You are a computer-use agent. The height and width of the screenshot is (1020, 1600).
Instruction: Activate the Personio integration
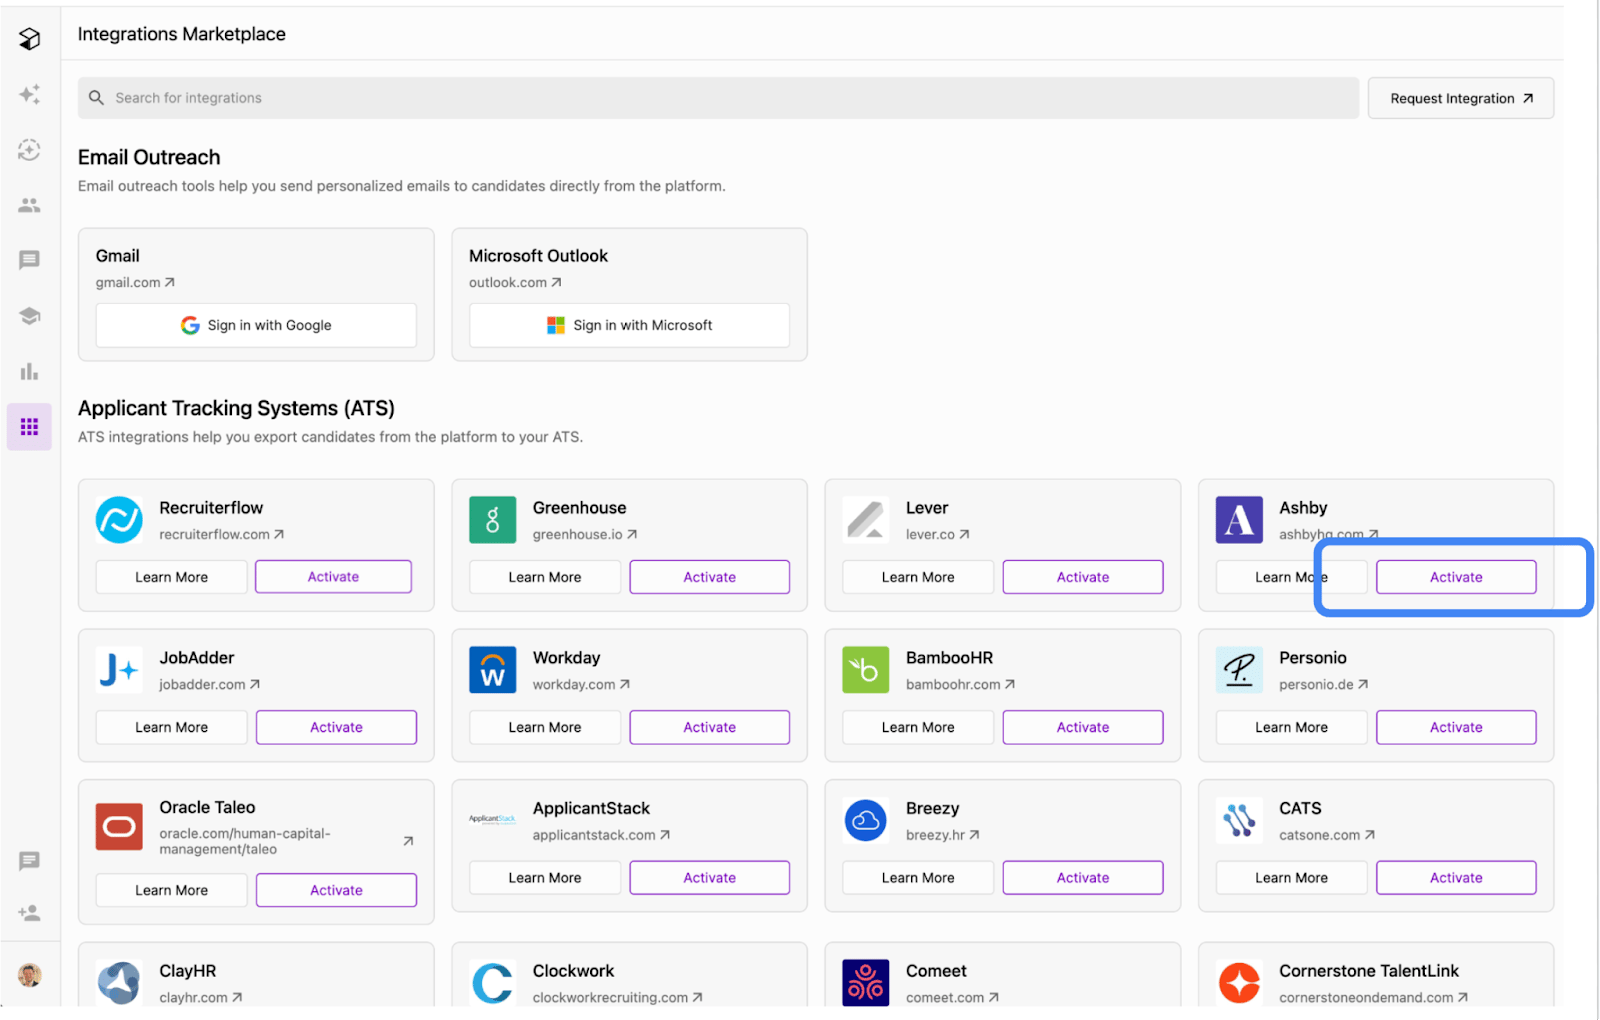(1456, 727)
